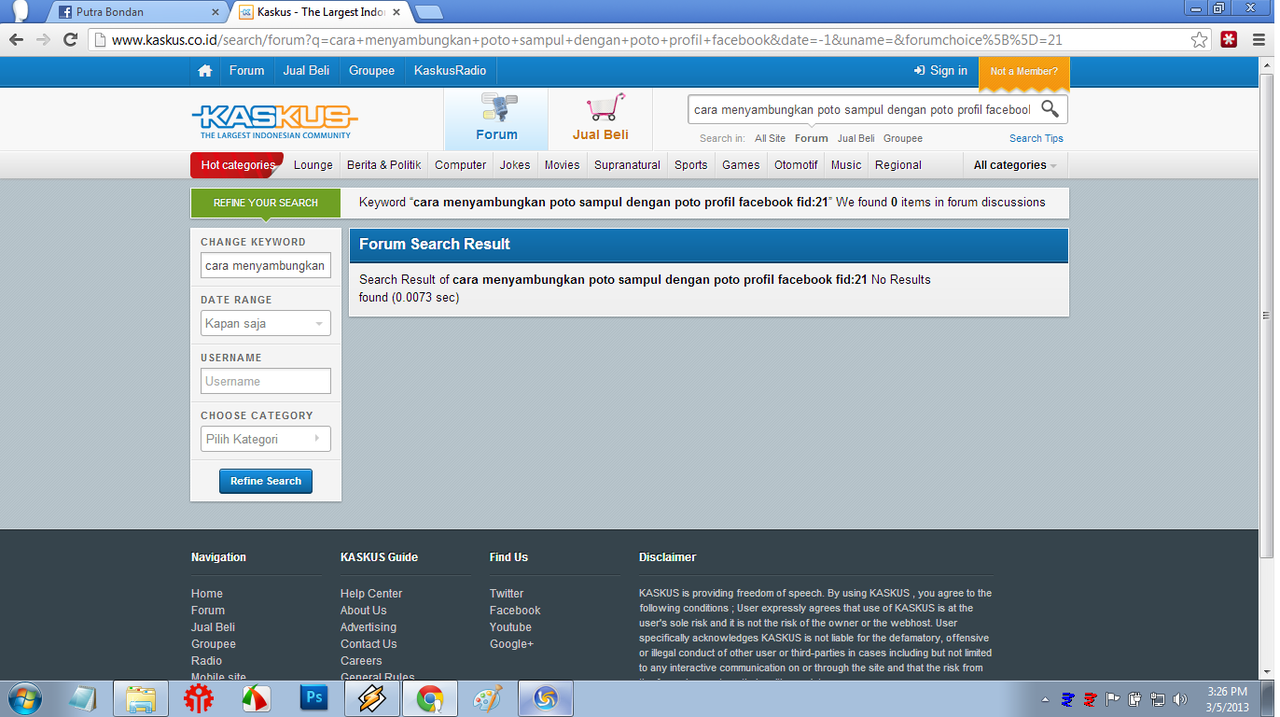Open Windows Explorer from the taskbar
Screen dimensions: 1280x717
point(141,699)
